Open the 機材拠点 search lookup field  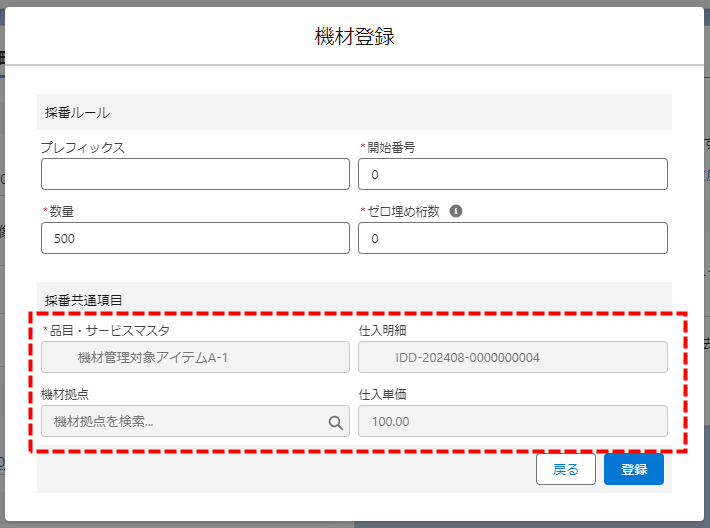(x=185, y=422)
